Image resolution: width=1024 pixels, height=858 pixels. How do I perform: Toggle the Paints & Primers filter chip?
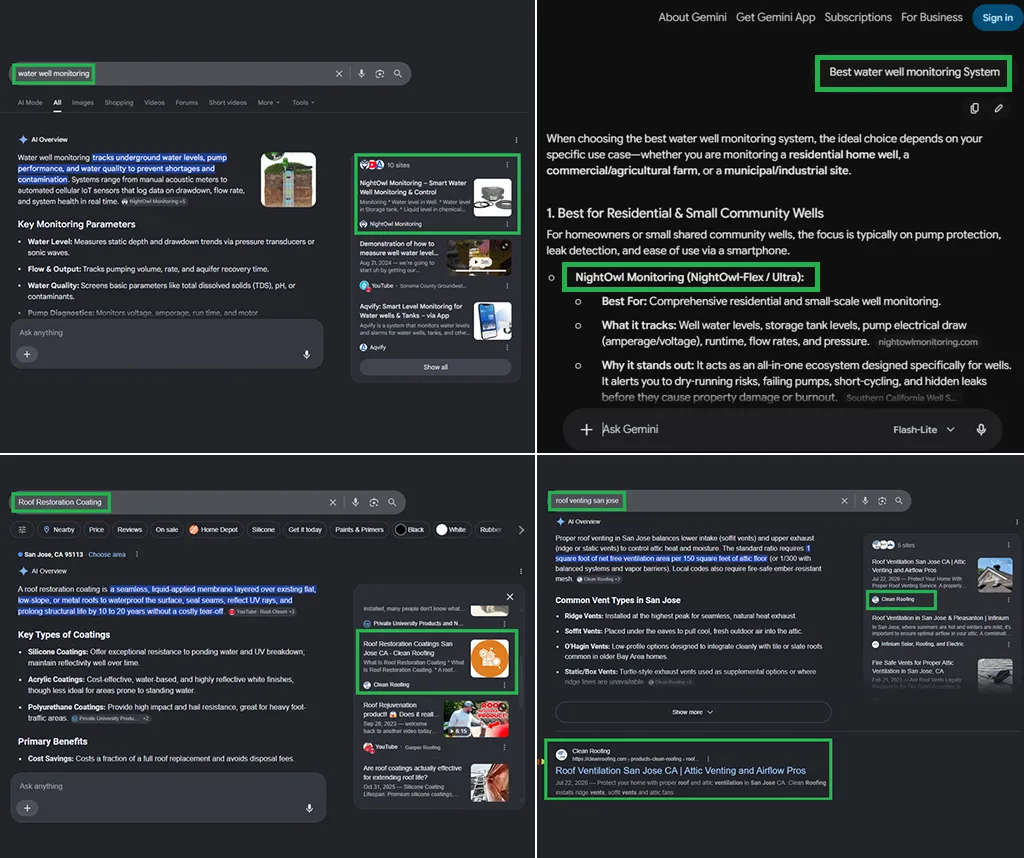359,530
